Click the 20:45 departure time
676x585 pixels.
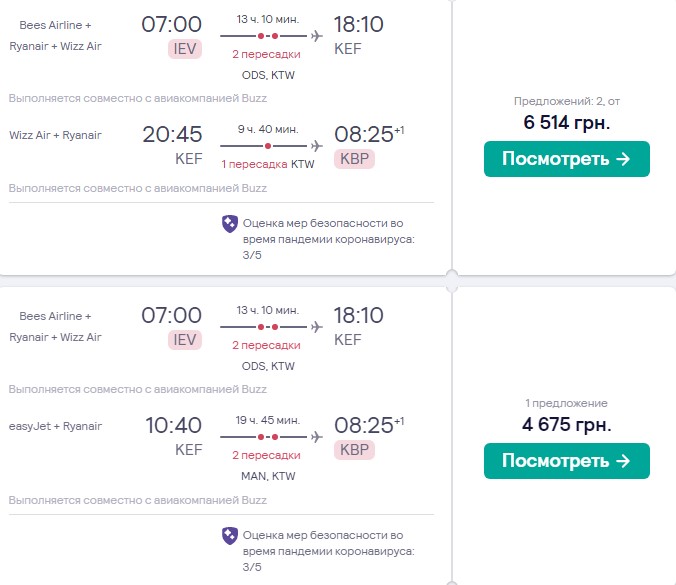point(173,135)
